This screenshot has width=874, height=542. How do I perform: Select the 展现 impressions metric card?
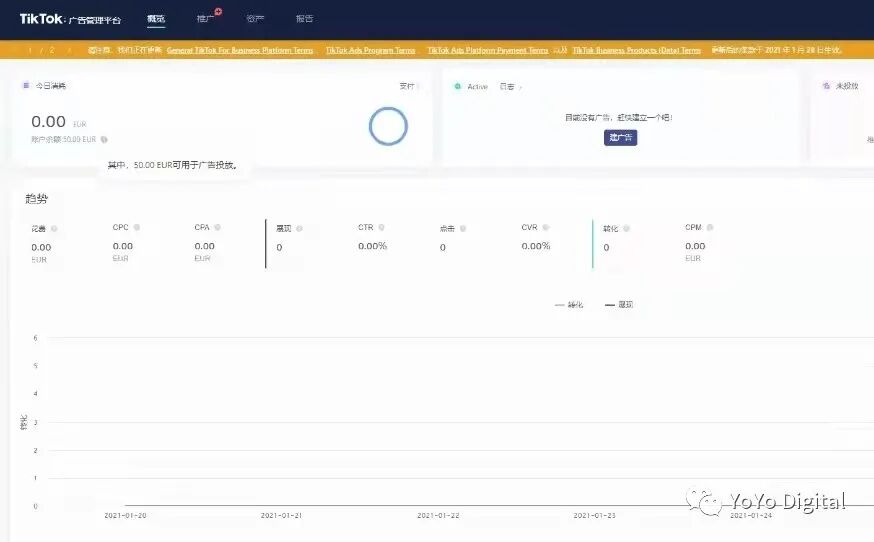coord(307,243)
